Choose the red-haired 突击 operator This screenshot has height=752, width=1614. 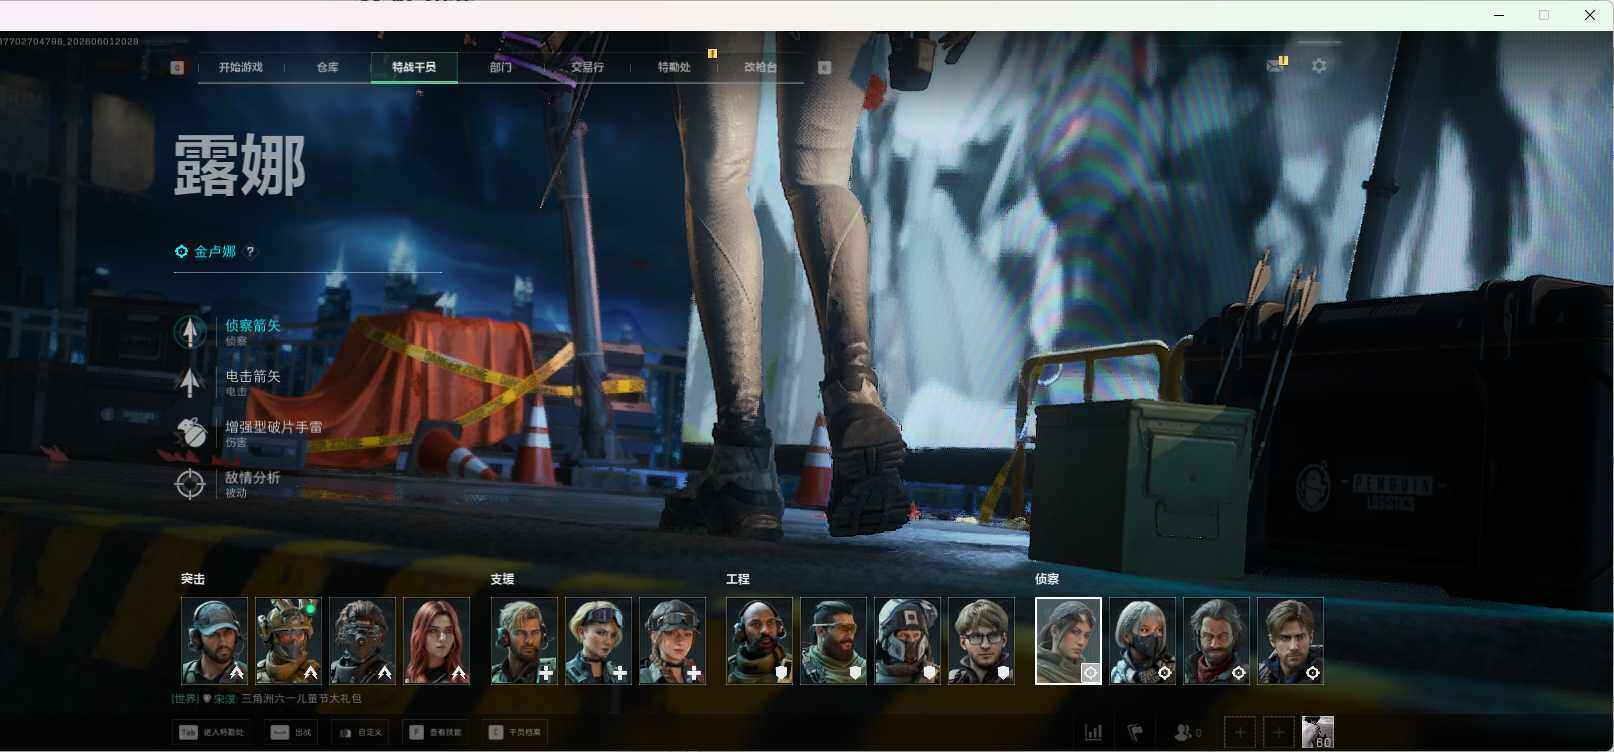tap(436, 641)
